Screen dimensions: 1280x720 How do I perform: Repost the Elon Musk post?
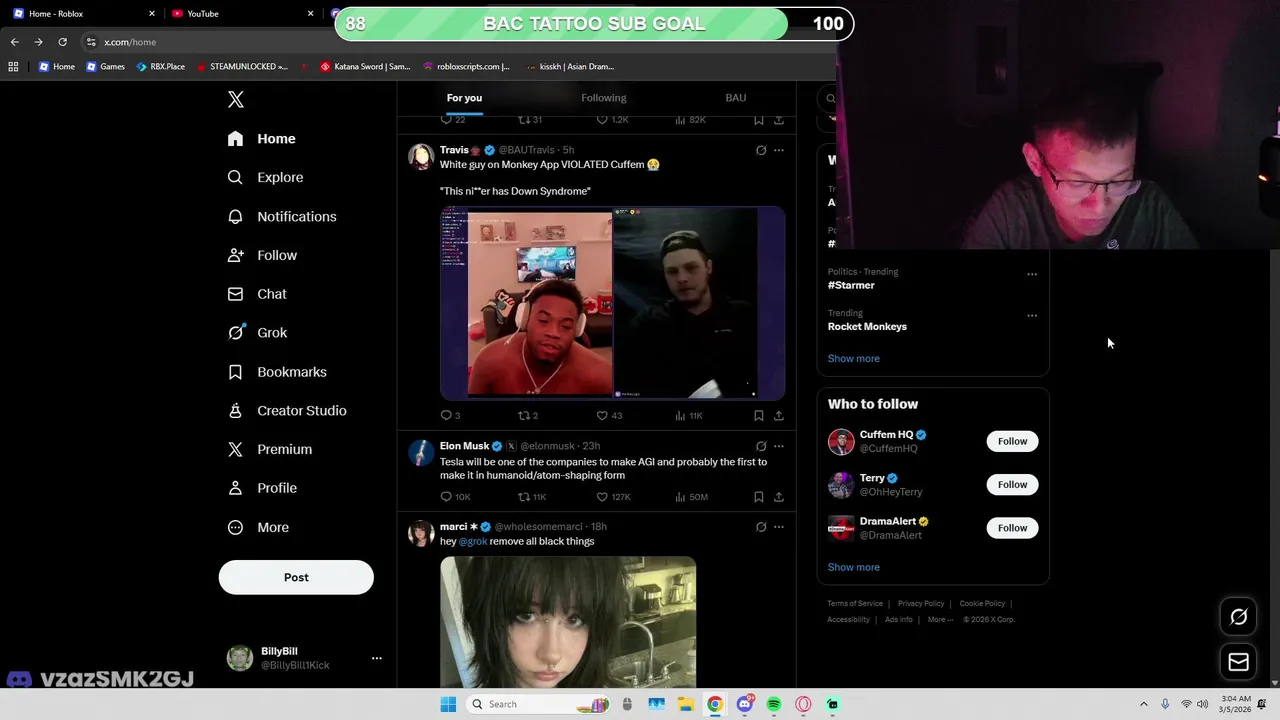531,497
